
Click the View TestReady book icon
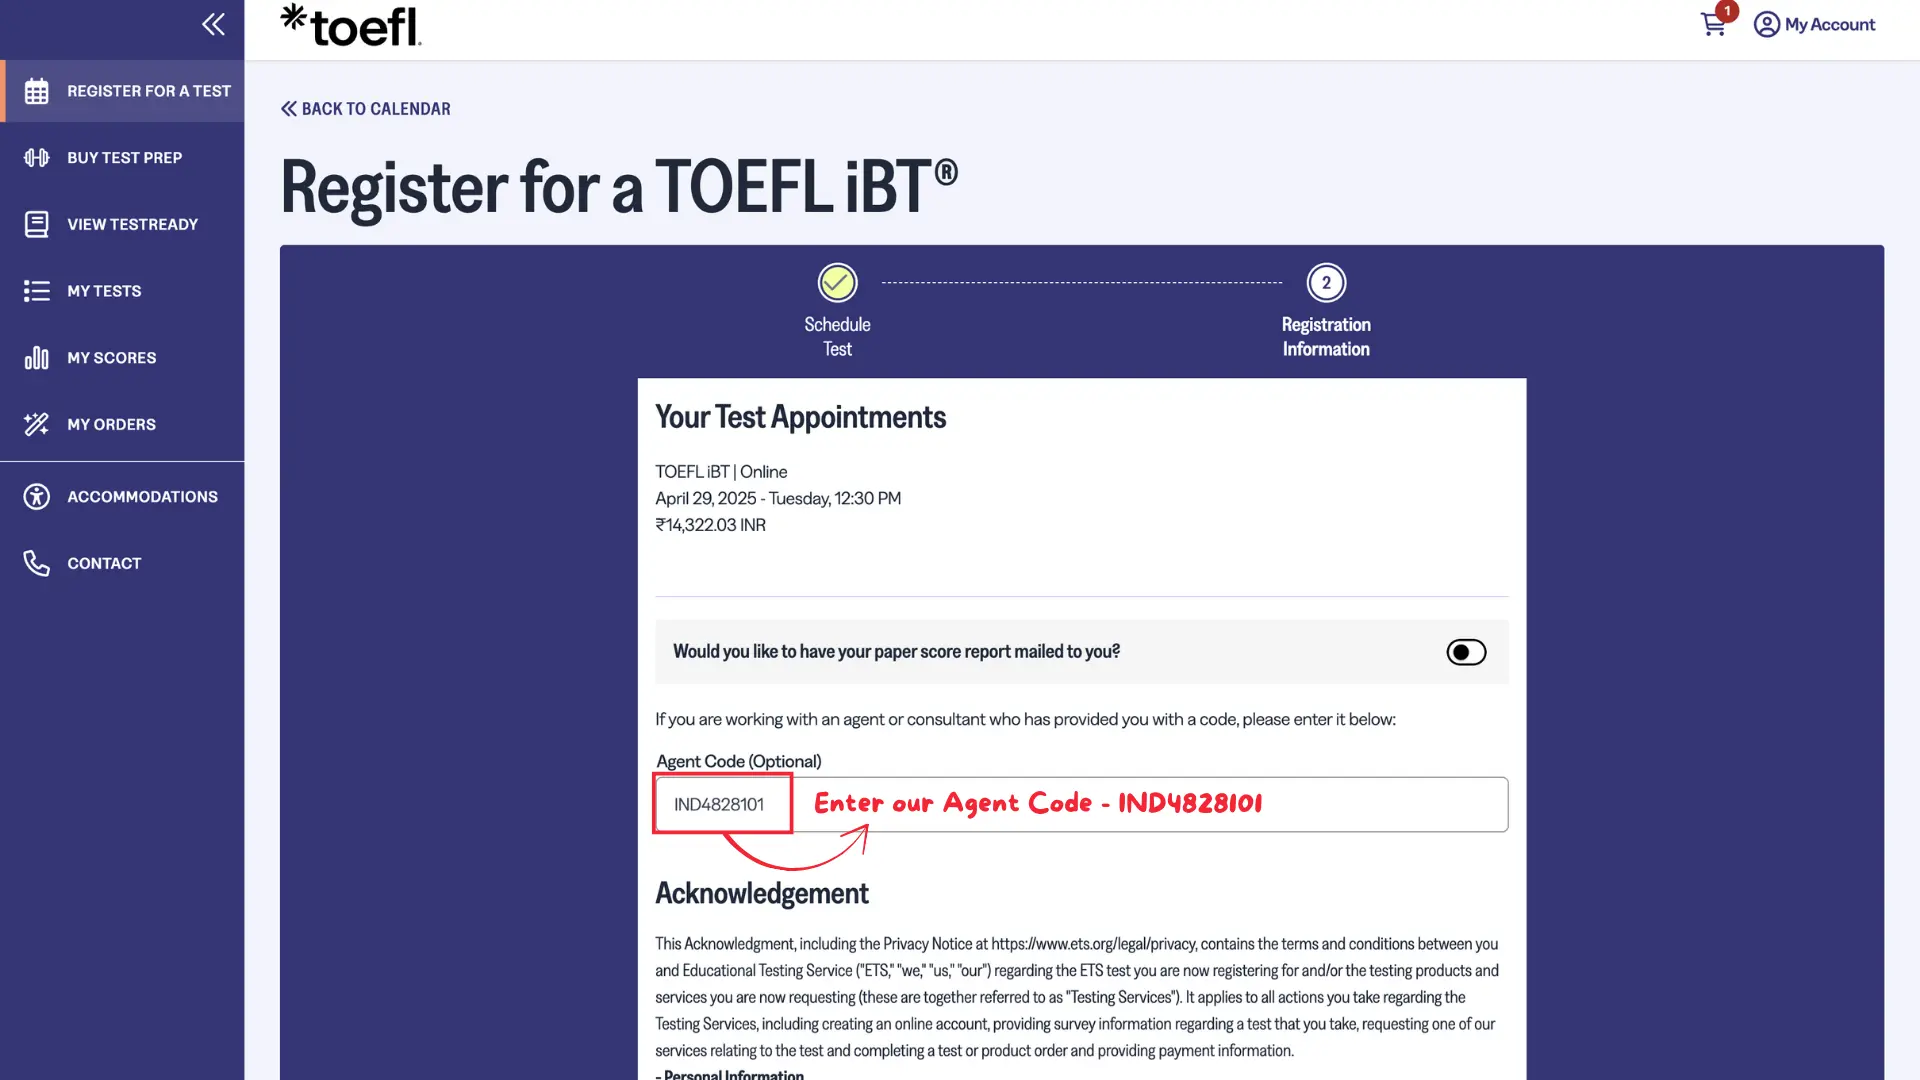click(37, 224)
